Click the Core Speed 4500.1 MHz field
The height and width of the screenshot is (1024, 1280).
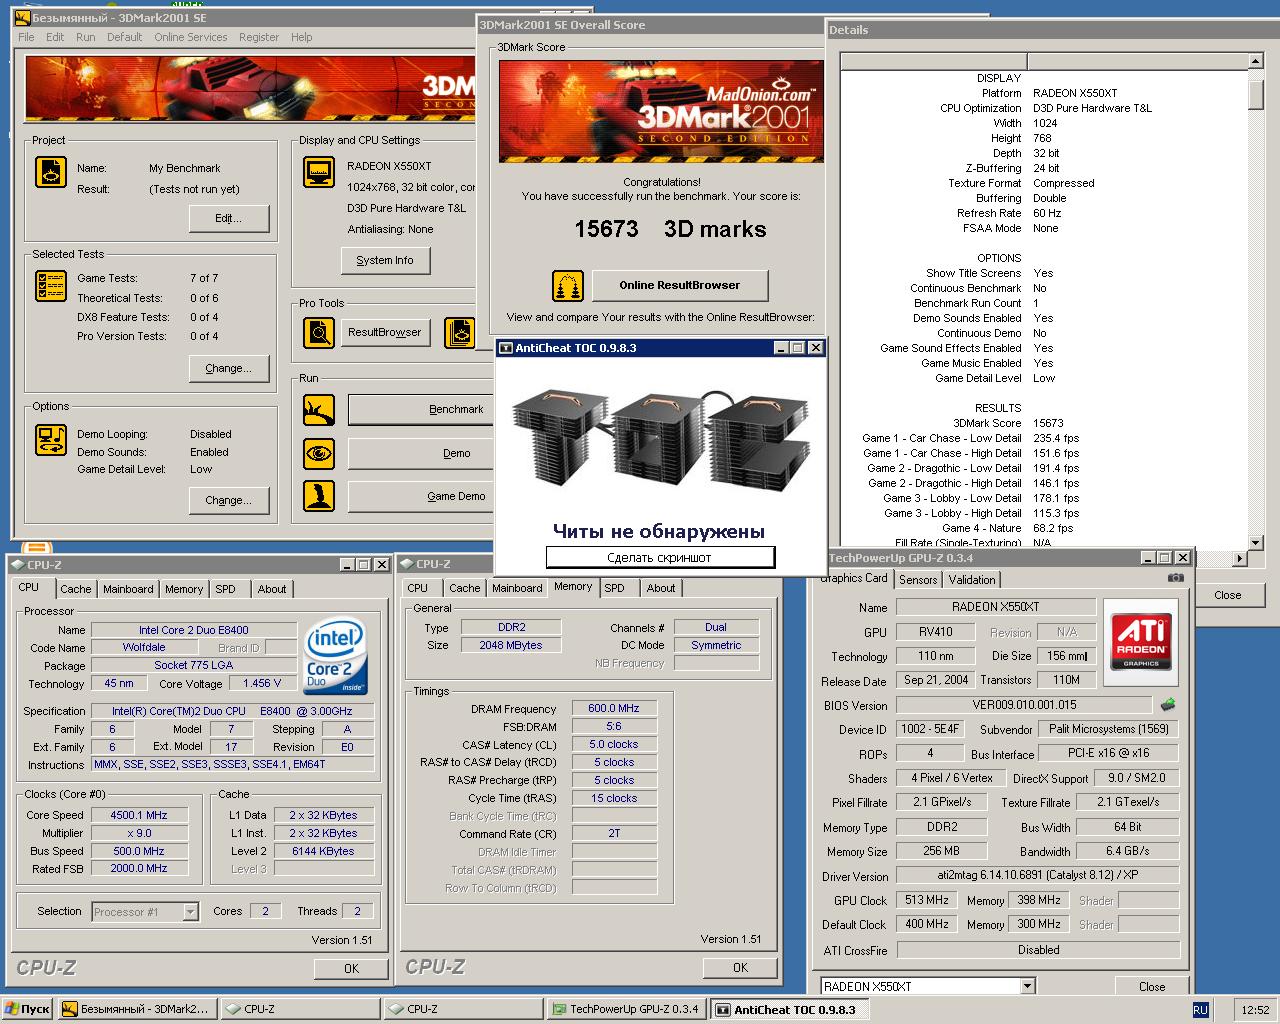pos(139,815)
